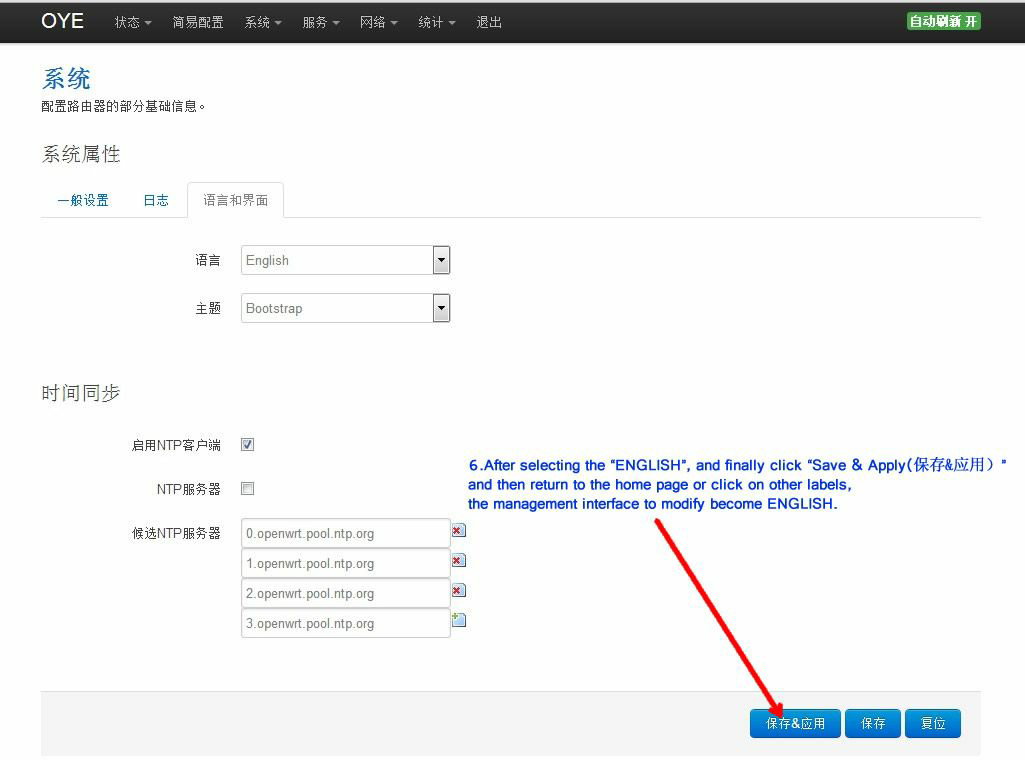Remove the 0.openwrt.pool.ntp.org server entry
Viewport: 1025px width, 760px height.
458,531
